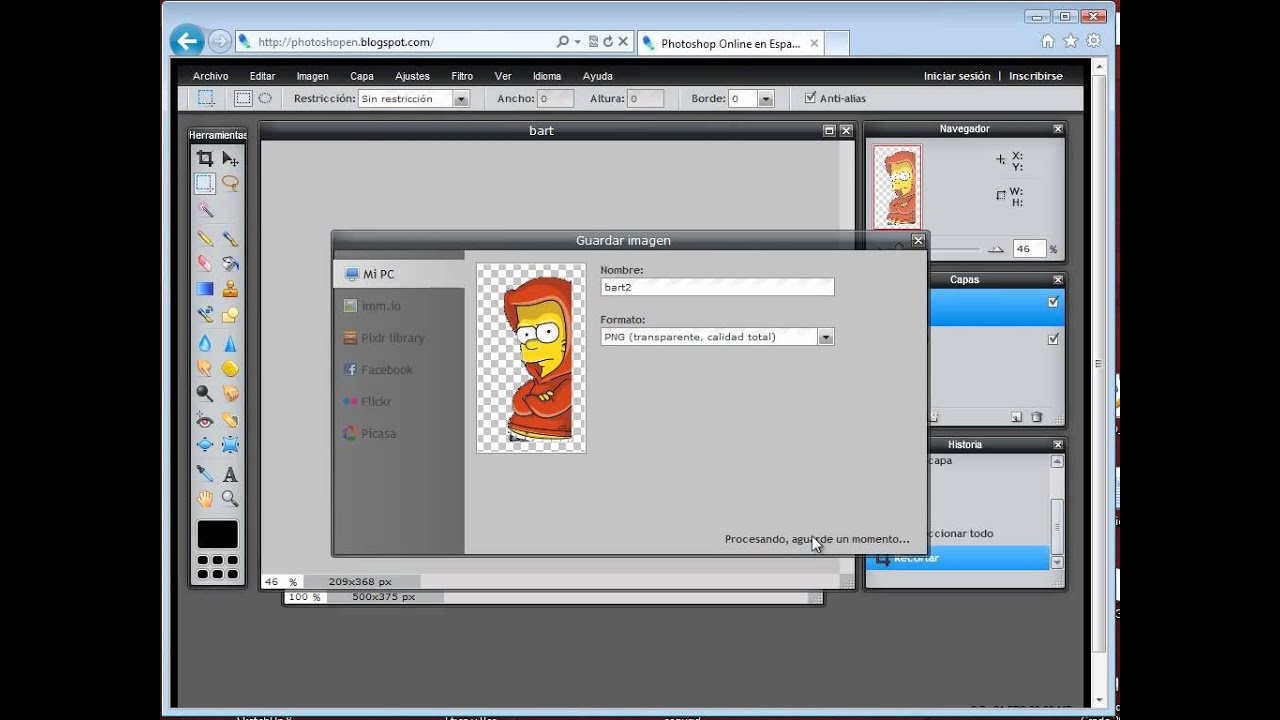Select the Zoom magnifier tool
The height and width of the screenshot is (720, 1280).
230,499
